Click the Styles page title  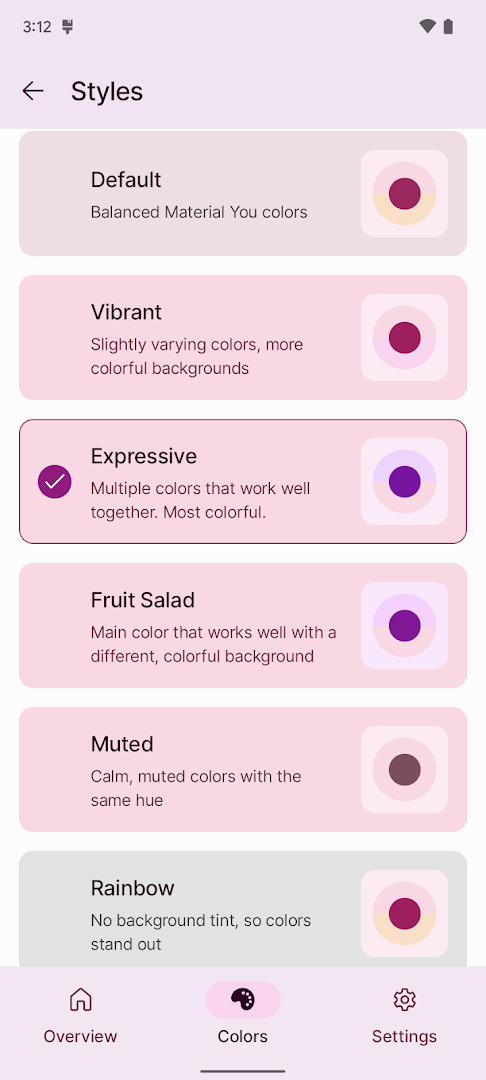pyautogui.click(x=107, y=92)
